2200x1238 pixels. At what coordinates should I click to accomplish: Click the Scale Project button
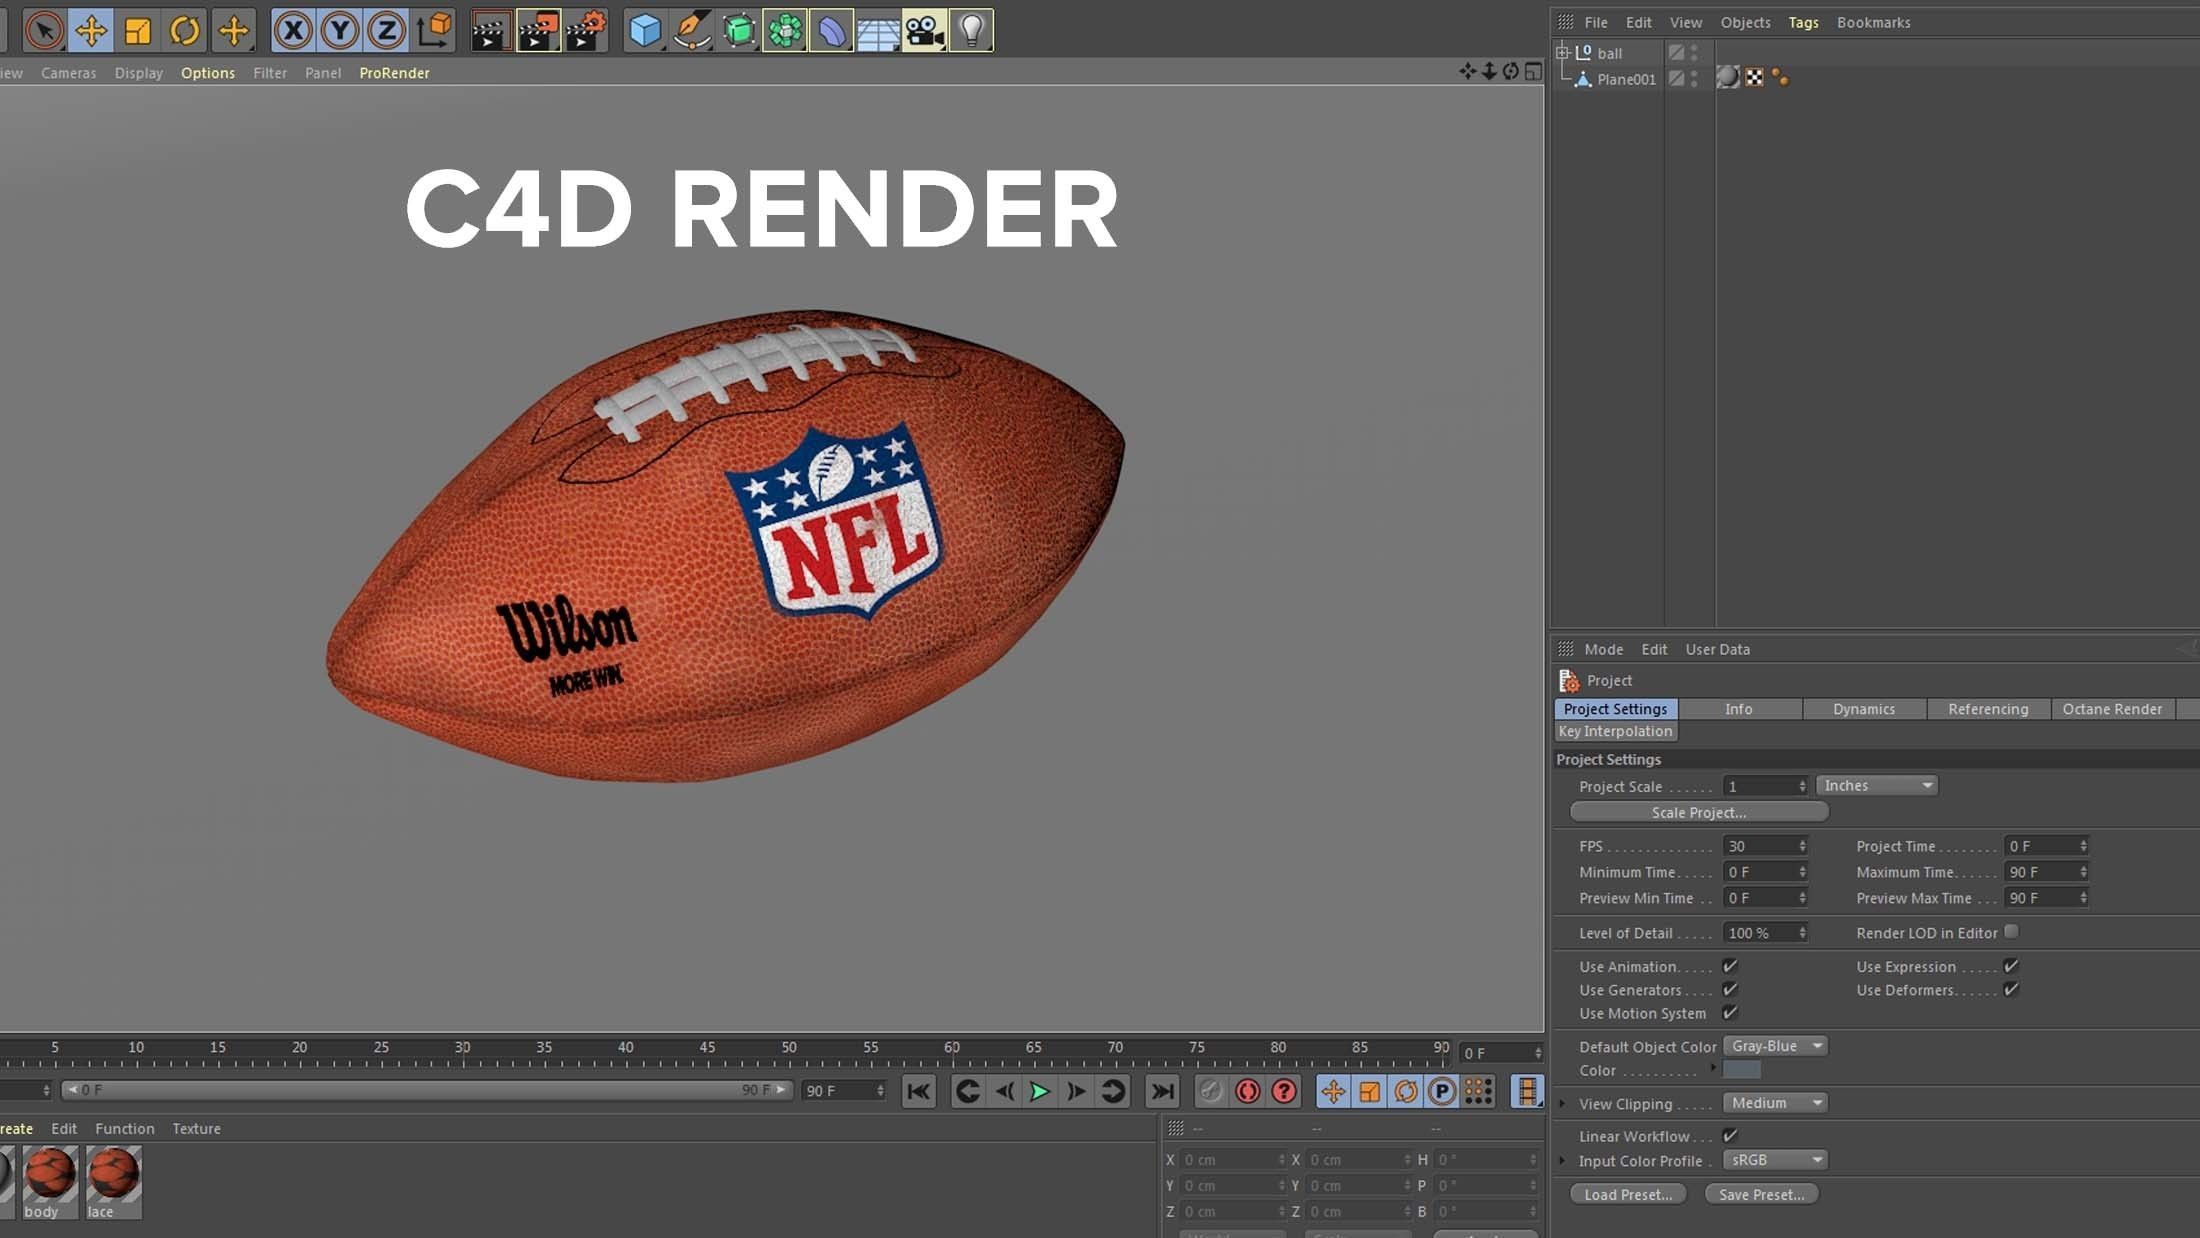(x=1699, y=812)
